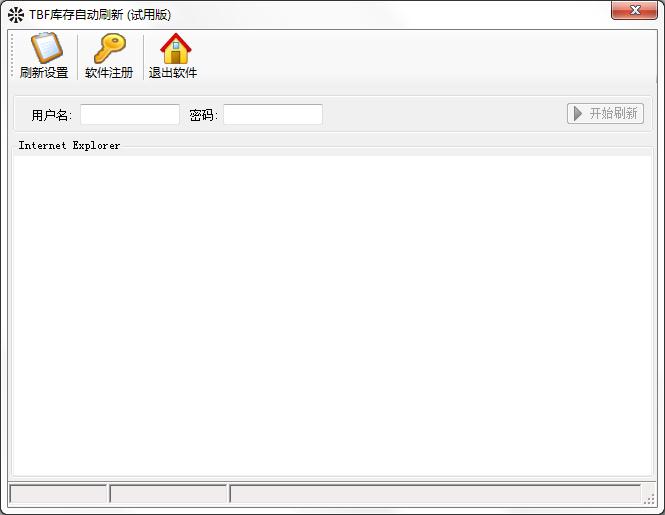The width and height of the screenshot is (665, 515).
Task: Focus the 用户名 input field
Action: 130,115
